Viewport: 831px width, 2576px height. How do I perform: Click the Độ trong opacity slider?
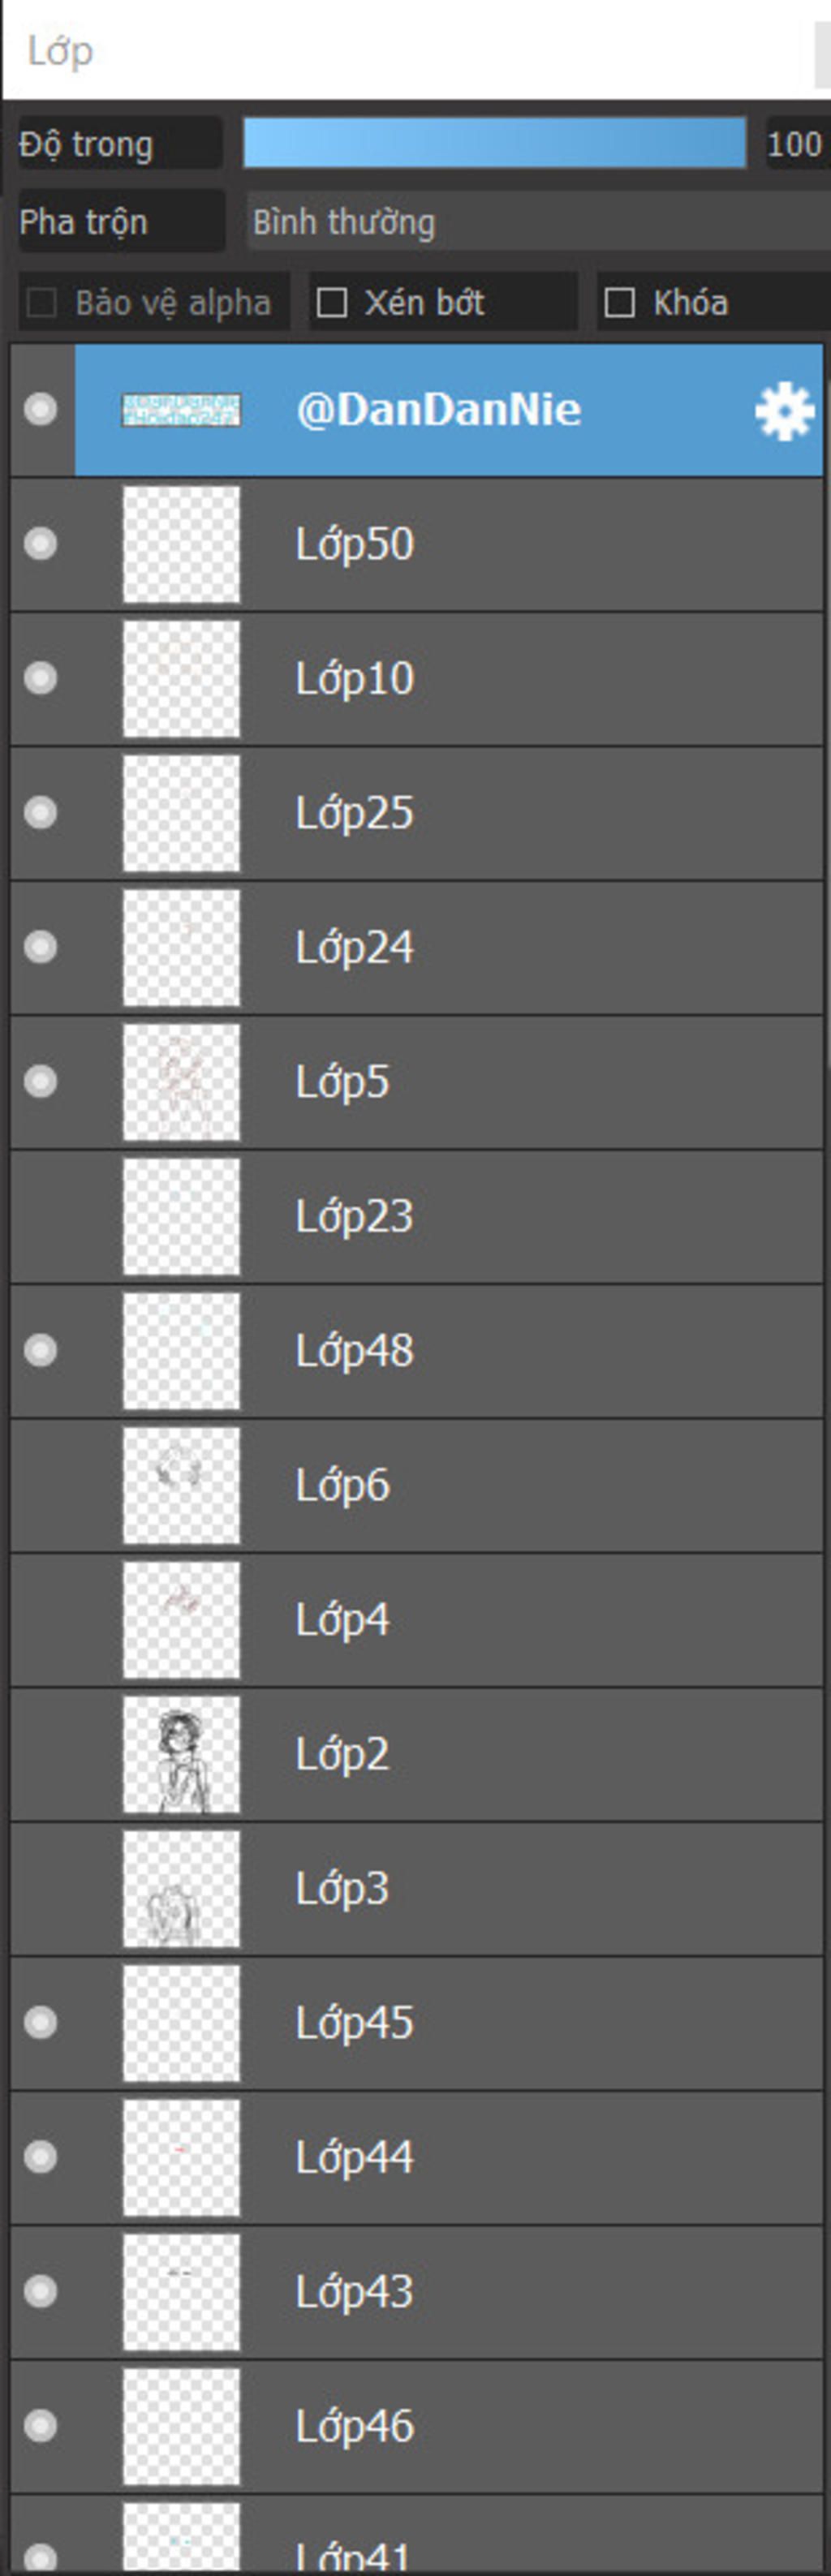click(494, 144)
